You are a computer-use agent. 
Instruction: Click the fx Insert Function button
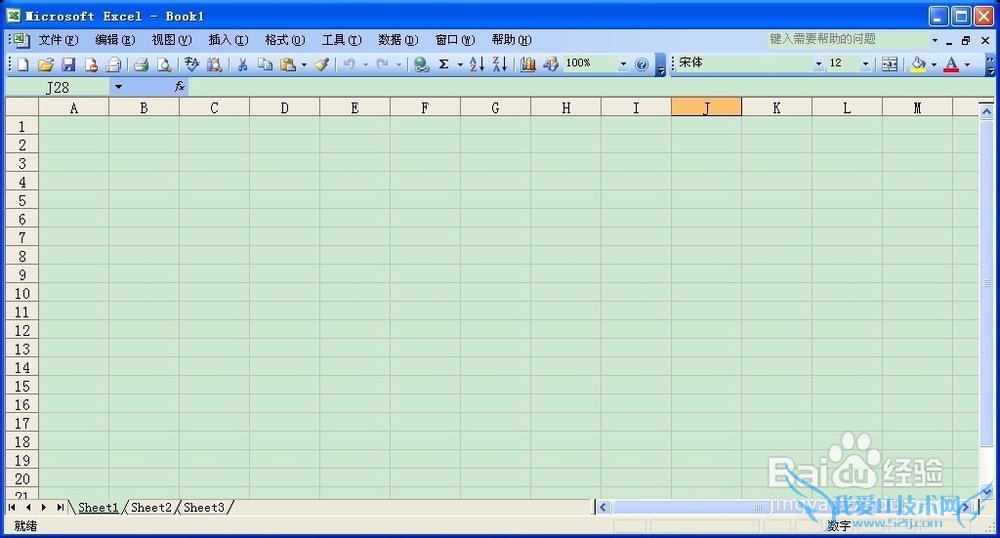click(x=180, y=87)
